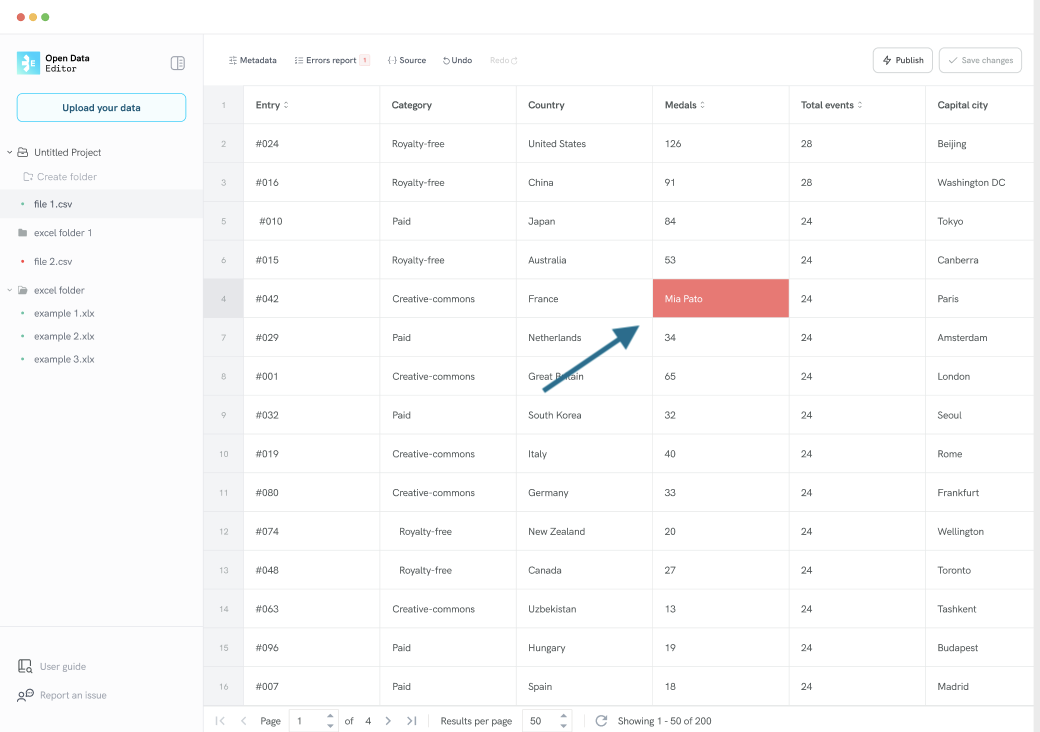Click the Open Data Editor logo

(28, 63)
